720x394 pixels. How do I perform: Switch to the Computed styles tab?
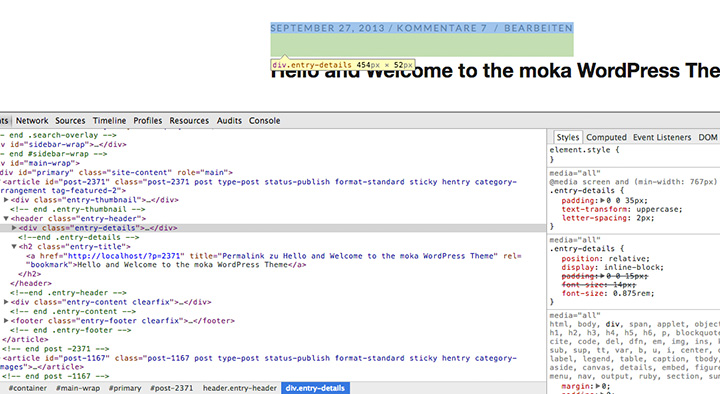(606, 137)
